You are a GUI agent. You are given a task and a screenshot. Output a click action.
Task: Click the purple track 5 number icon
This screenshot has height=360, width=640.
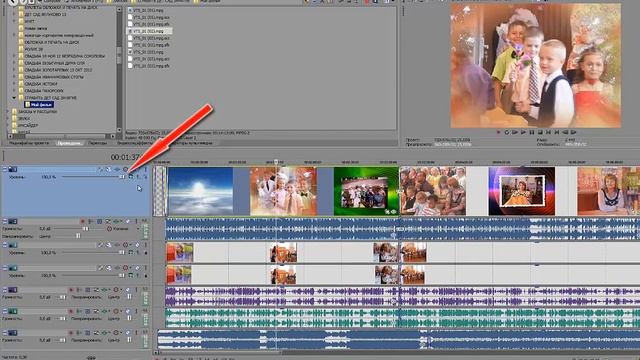pyautogui.click(x=13, y=290)
